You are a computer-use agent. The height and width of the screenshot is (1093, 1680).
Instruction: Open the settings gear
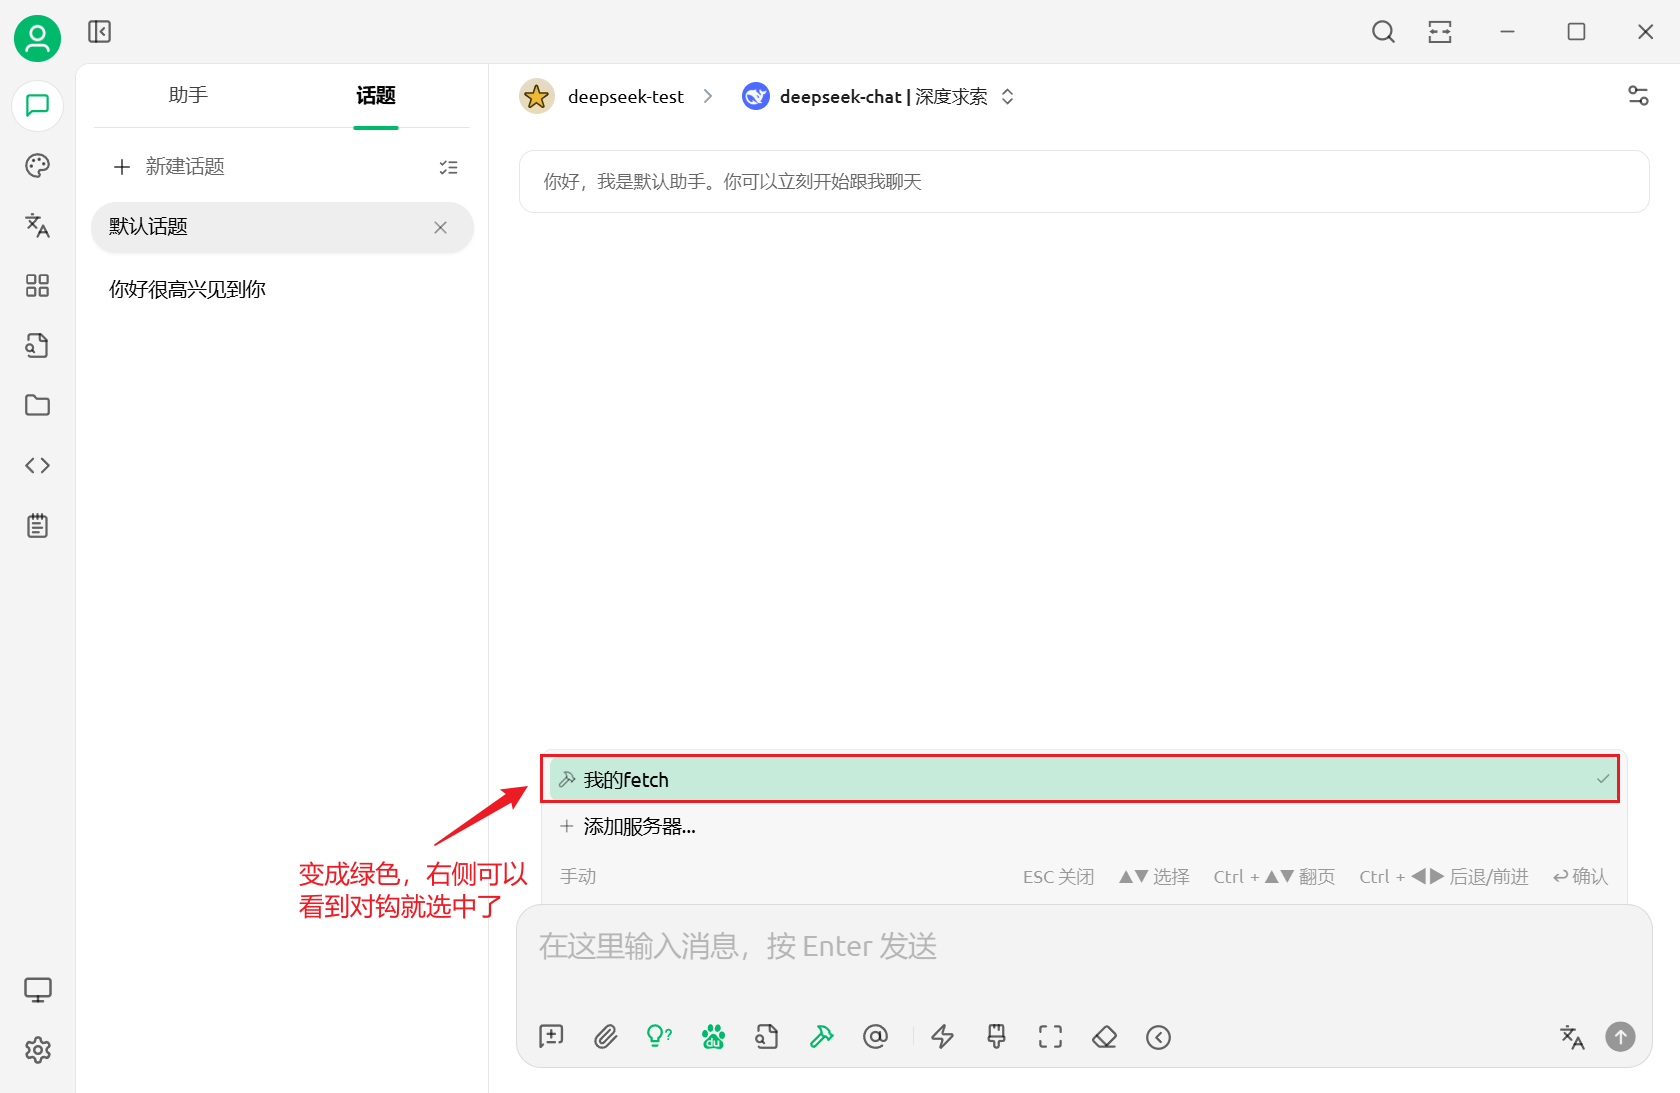(x=38, y=1050)
